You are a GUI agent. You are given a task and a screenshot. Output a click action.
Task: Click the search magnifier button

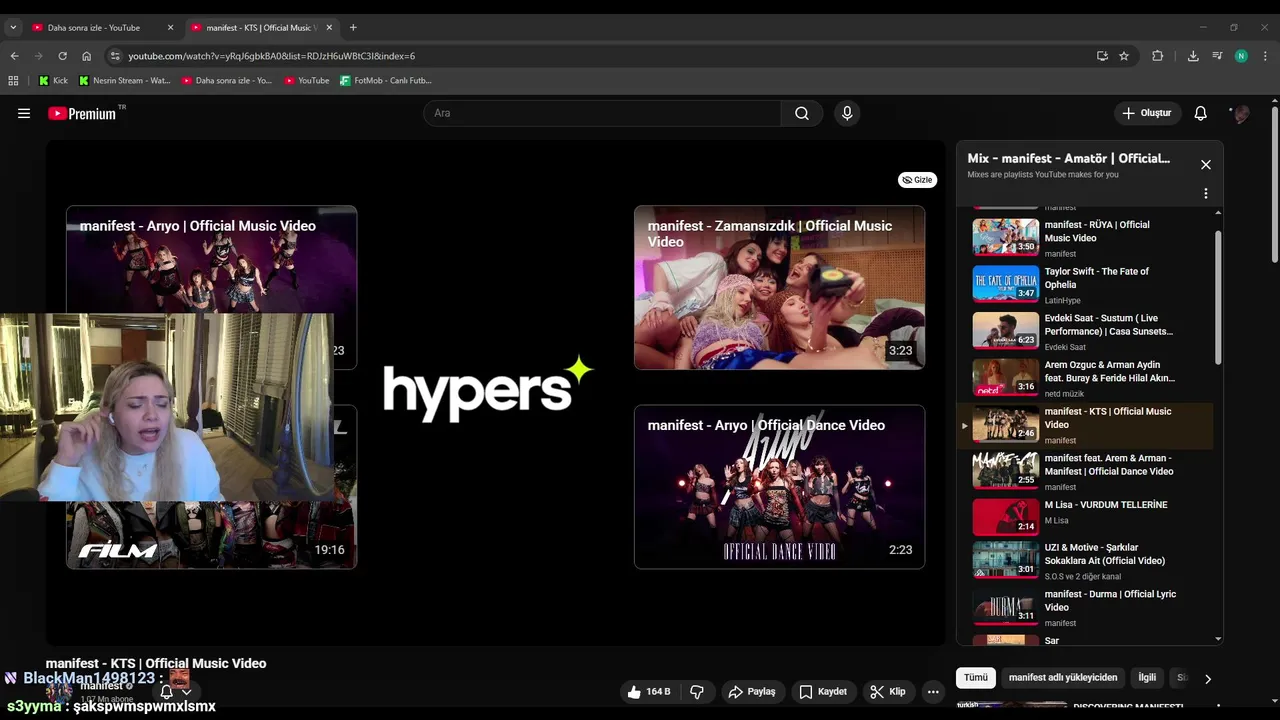coord(802,113)
